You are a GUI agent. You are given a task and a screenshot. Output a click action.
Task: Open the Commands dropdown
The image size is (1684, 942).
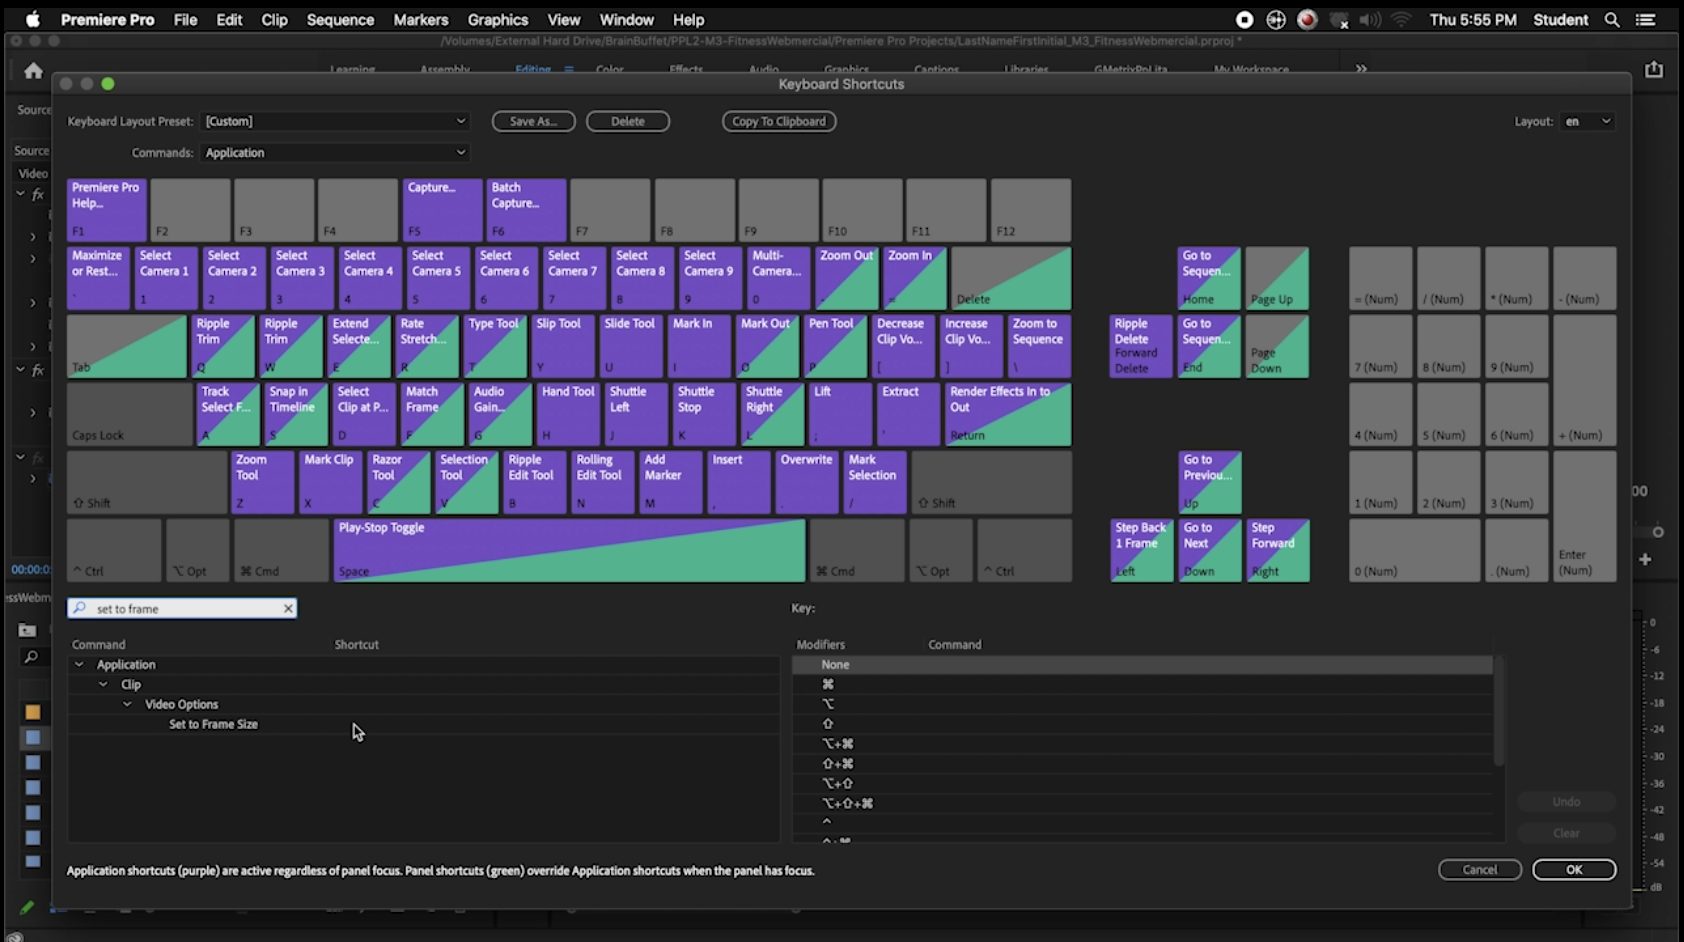click(334, 152)
